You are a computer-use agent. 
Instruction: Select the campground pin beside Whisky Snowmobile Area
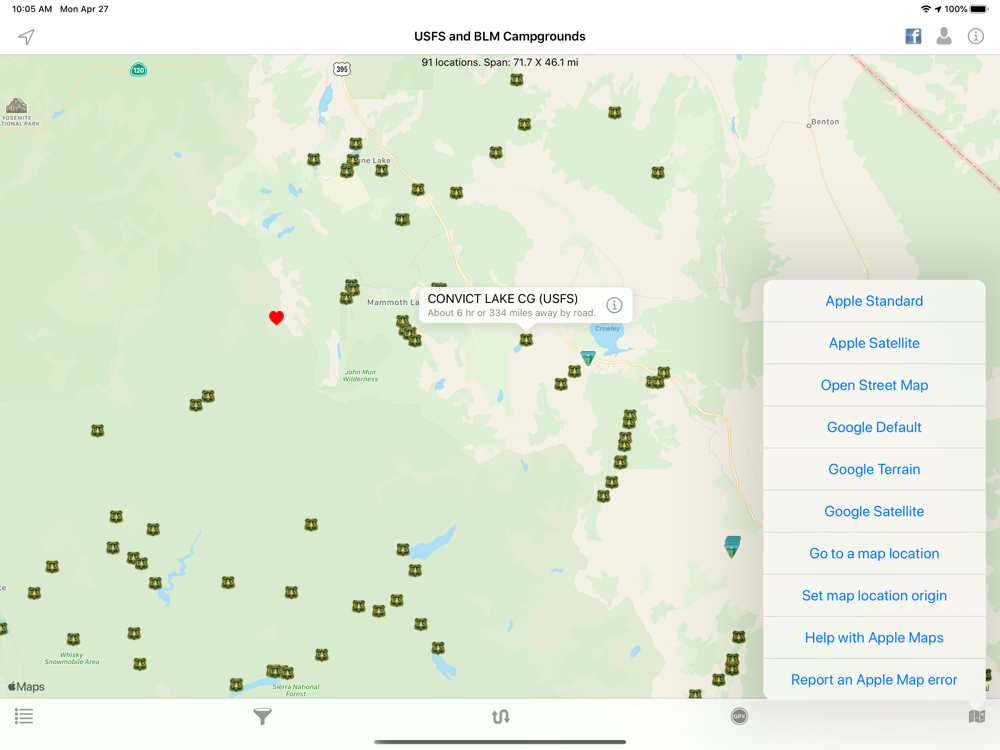point(73,638)
